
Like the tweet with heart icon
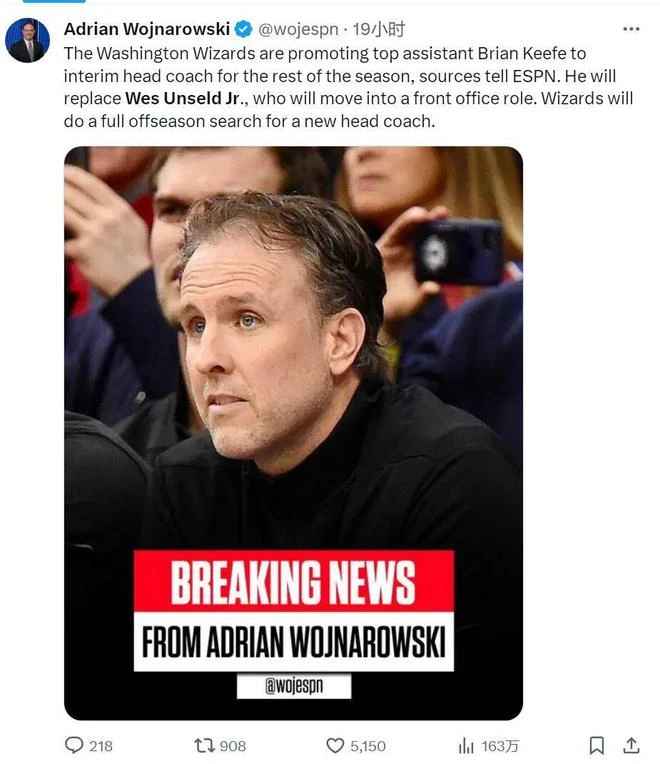coord(335,745)
